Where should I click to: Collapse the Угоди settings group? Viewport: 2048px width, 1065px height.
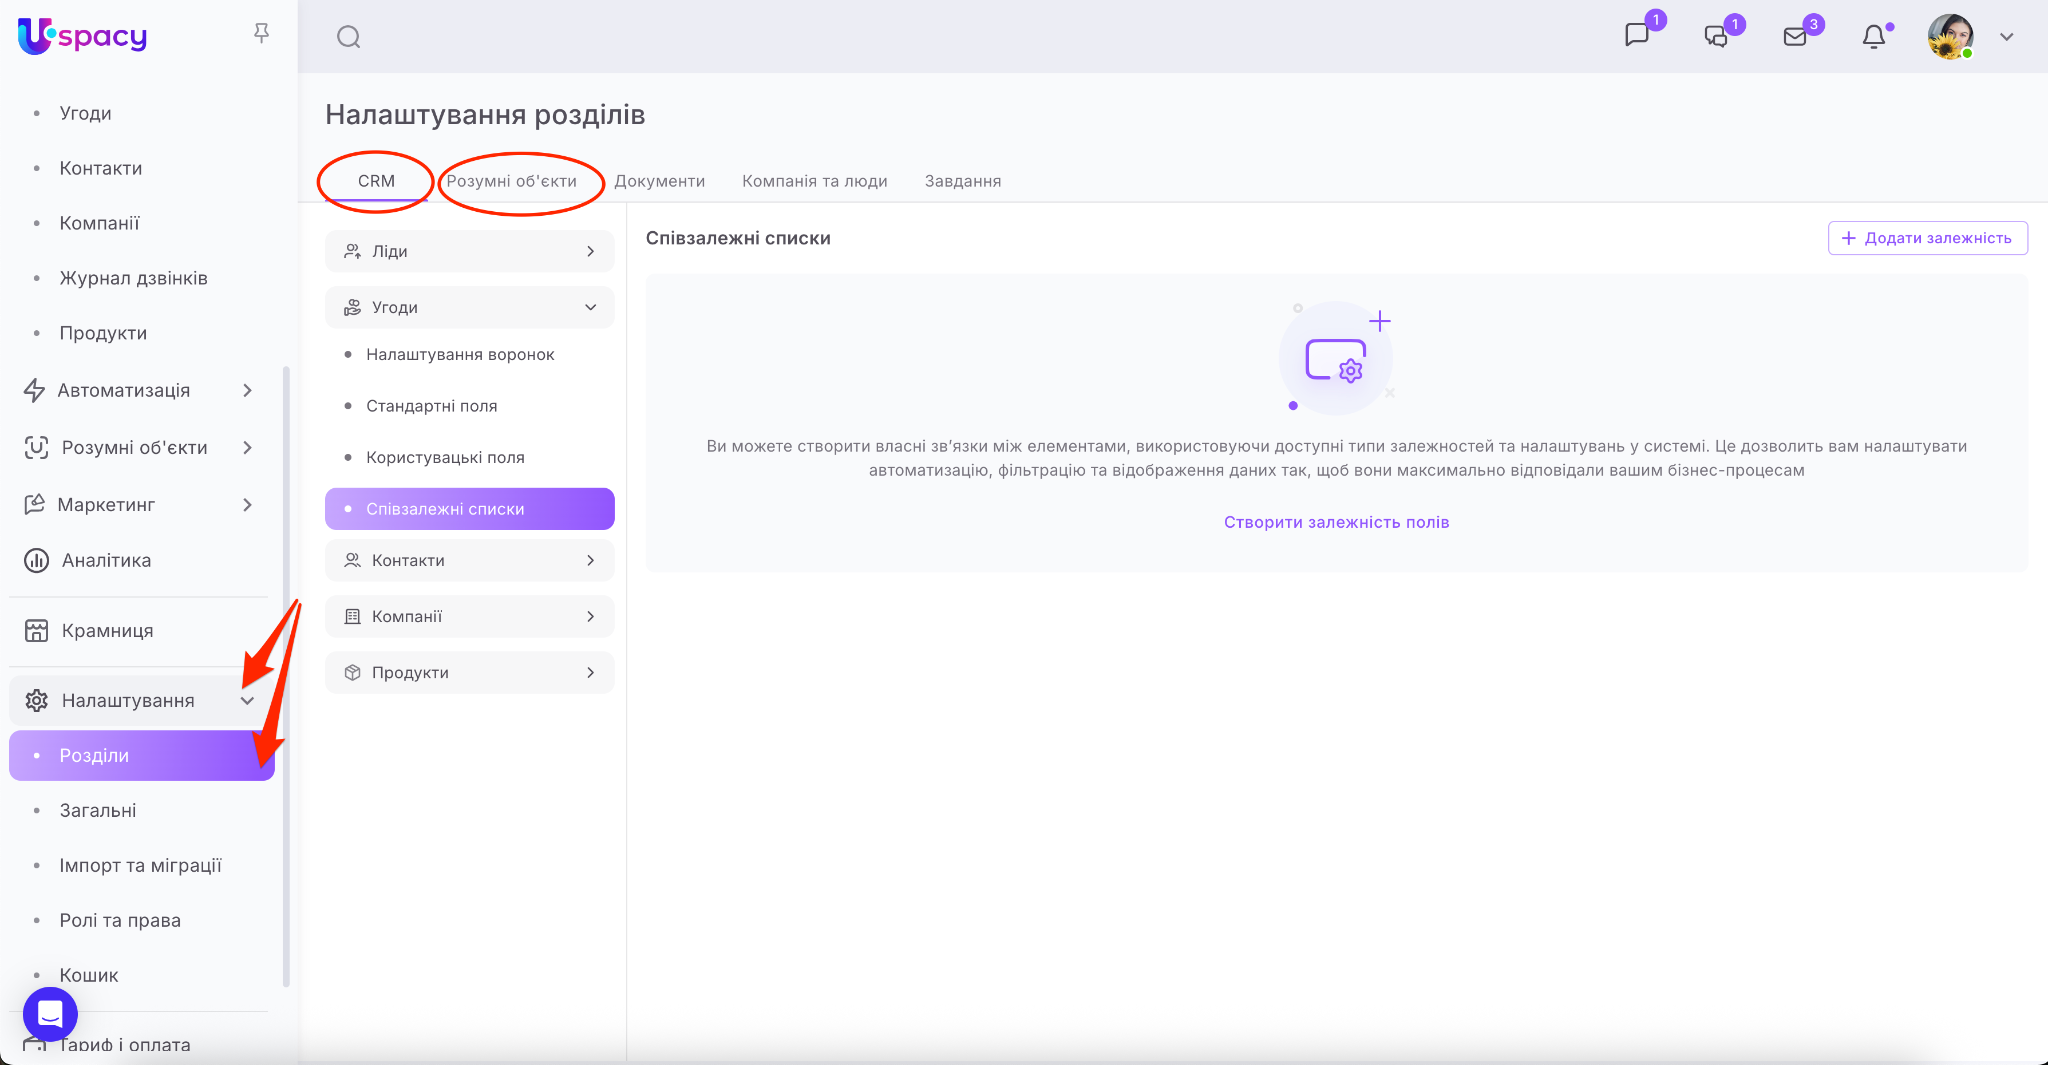[590, 308]
